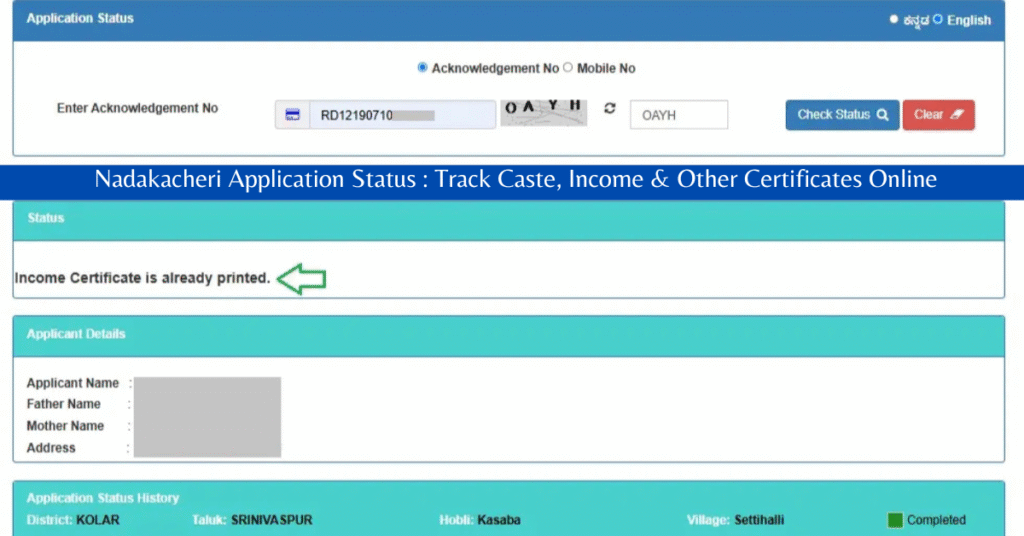1024x536 pixels.
Task: Focus the acknowledgement number input field
Action: (402, 115)
